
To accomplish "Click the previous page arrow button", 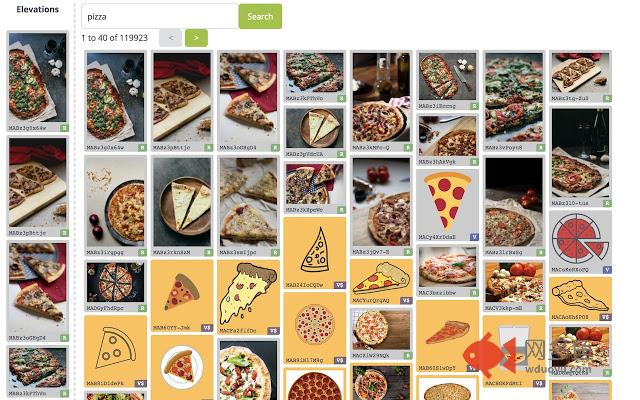I will point(170,38).
